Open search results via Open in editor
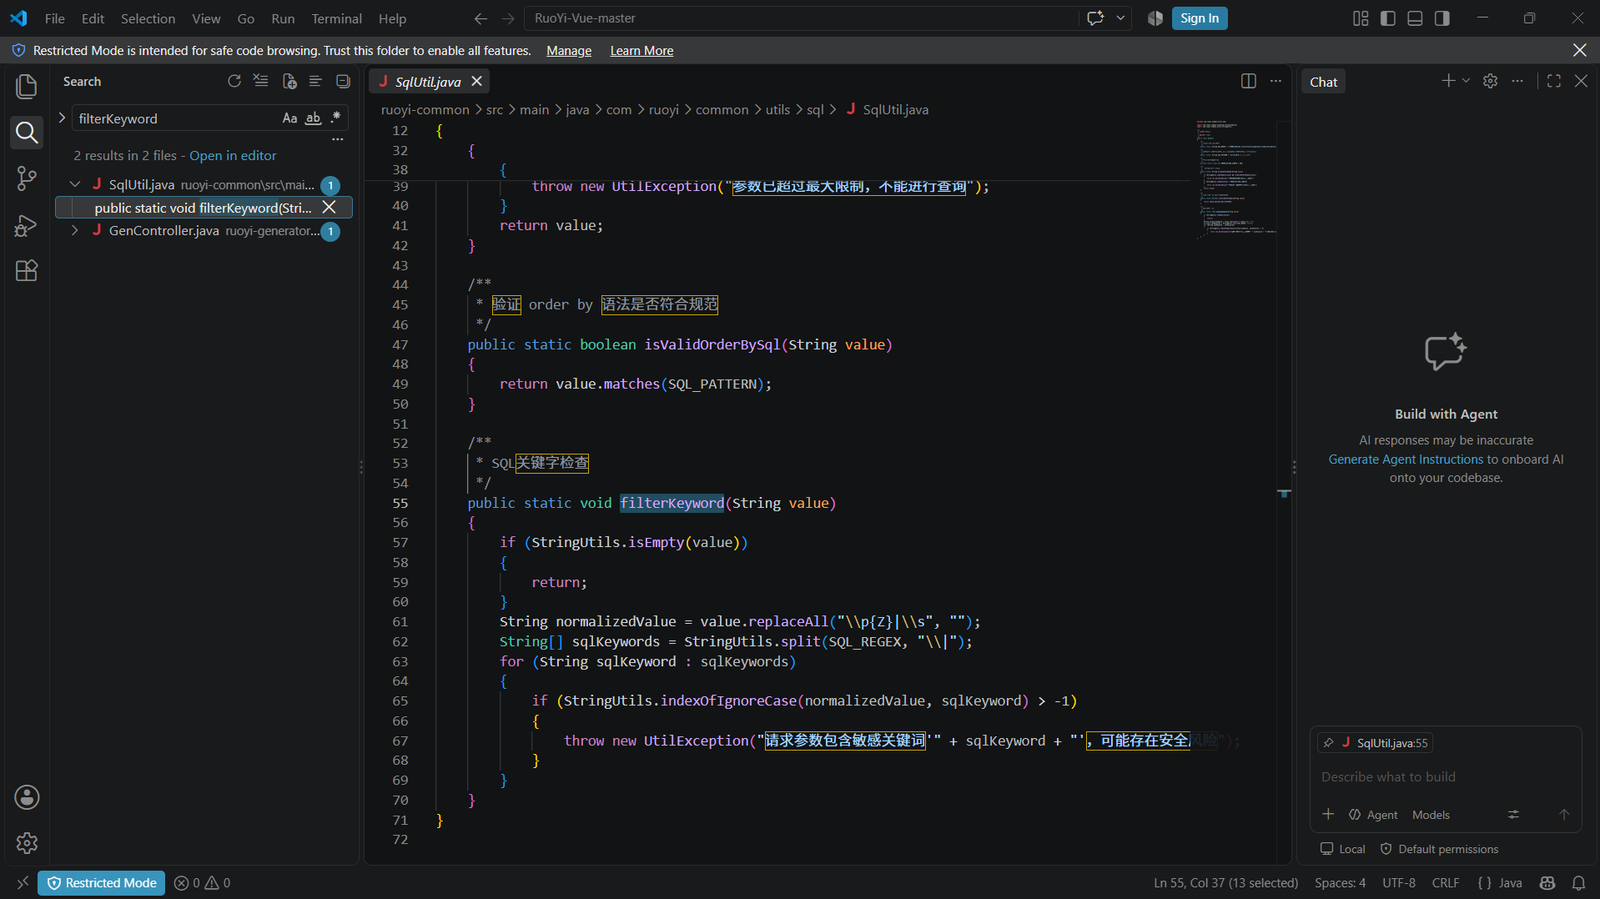Viewport: 1600px width, 899px height. [233, 155]
